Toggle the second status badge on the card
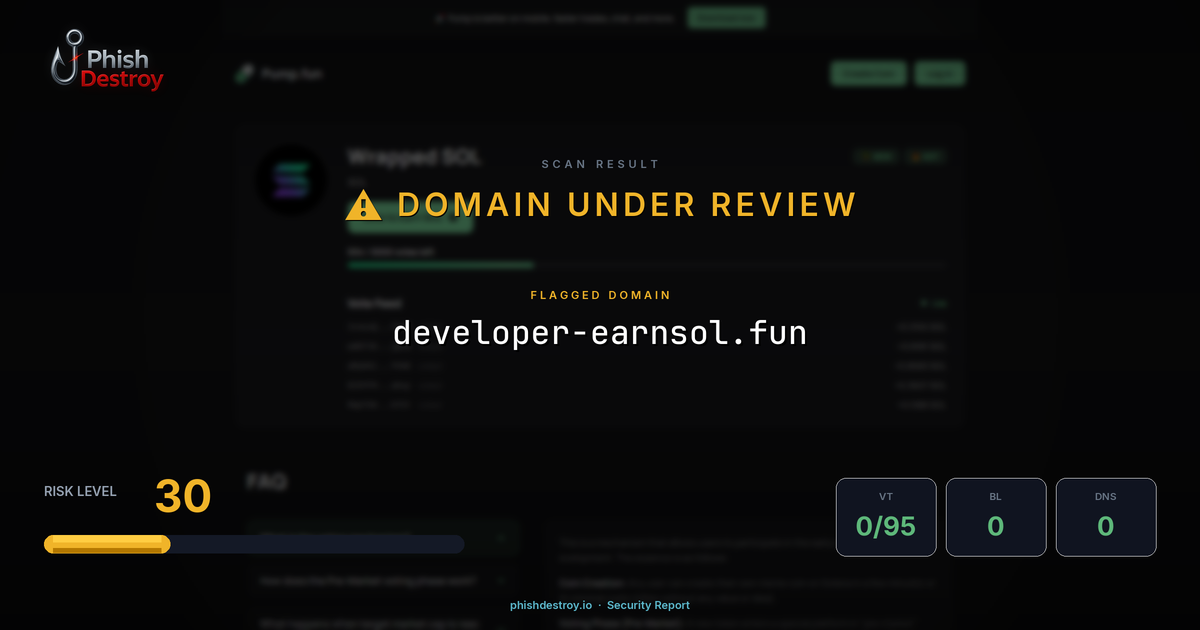Screen dimensions: 1200x630 [x=924, y=156]
